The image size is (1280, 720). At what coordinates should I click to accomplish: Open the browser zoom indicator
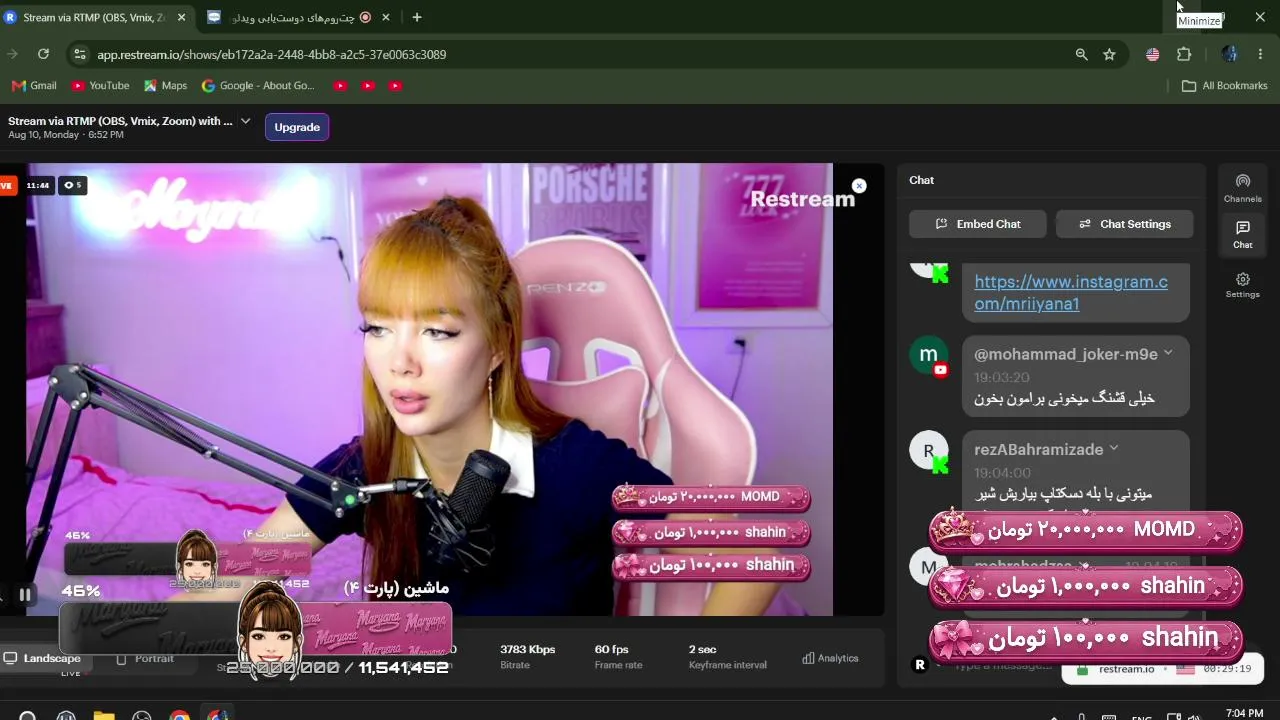[1081, 55]
